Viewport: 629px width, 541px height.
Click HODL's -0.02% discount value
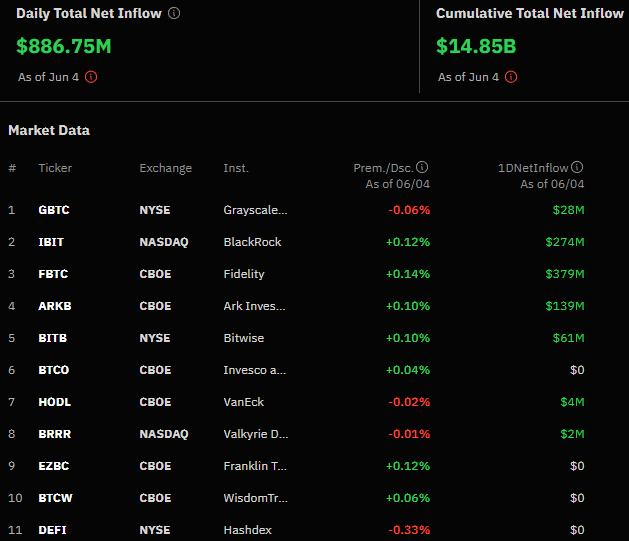(x=409, y=402)
